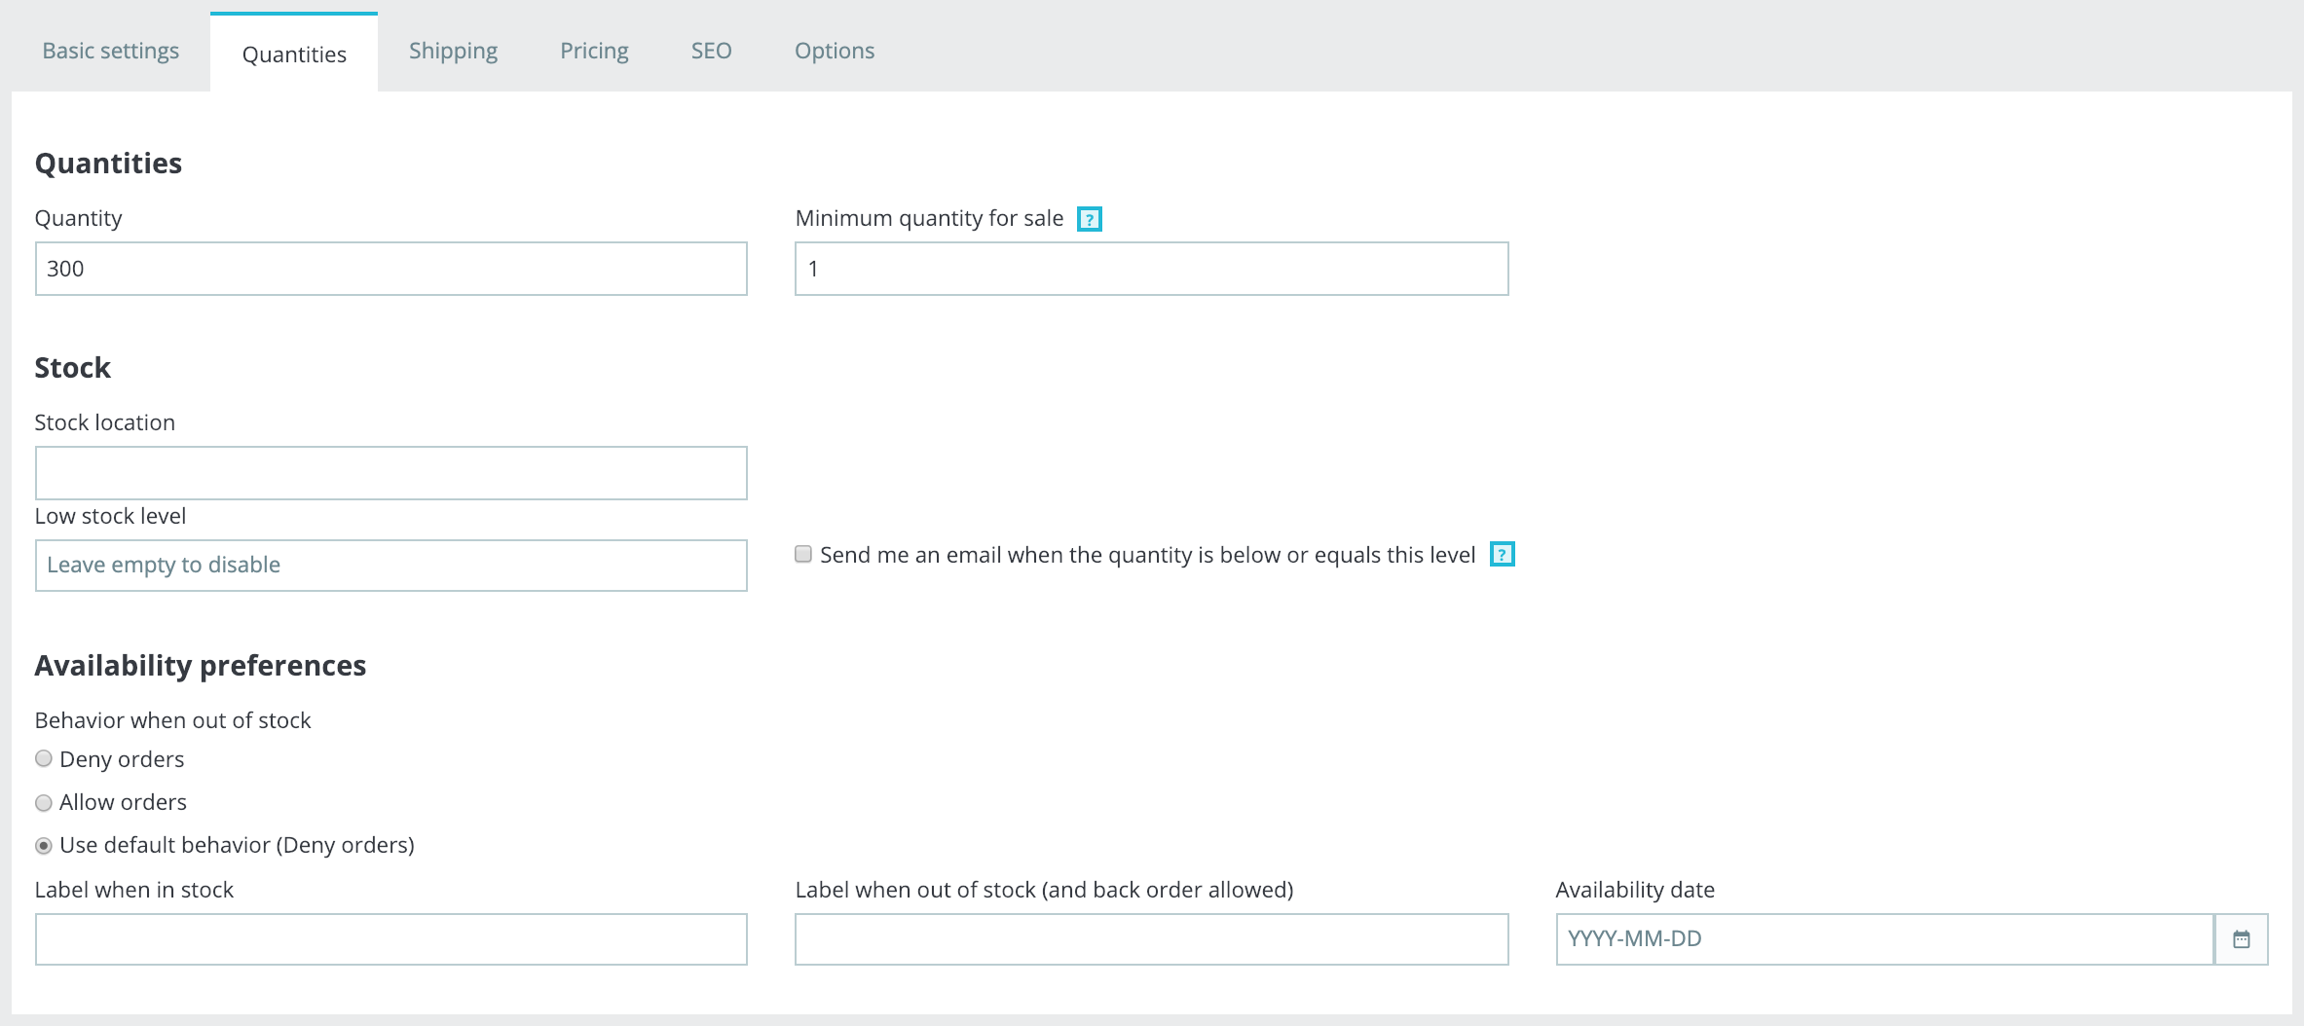Screen dimensions: 2304x1026
Task: Click the Stock location text field
Action: pyautogui.click(x=391, y=473)
